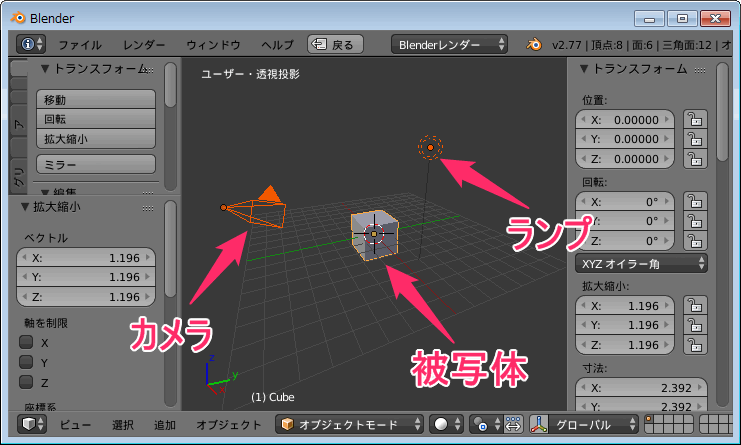Click the first active layer button
Image resolution: width=741 pixels, height=445 pixels.
tap(650, 420)
